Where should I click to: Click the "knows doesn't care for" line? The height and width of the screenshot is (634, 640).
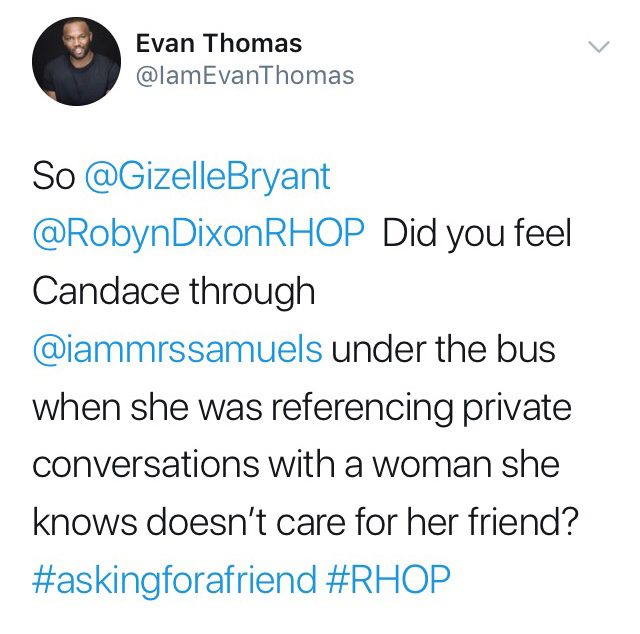click(x=217, y=522)
